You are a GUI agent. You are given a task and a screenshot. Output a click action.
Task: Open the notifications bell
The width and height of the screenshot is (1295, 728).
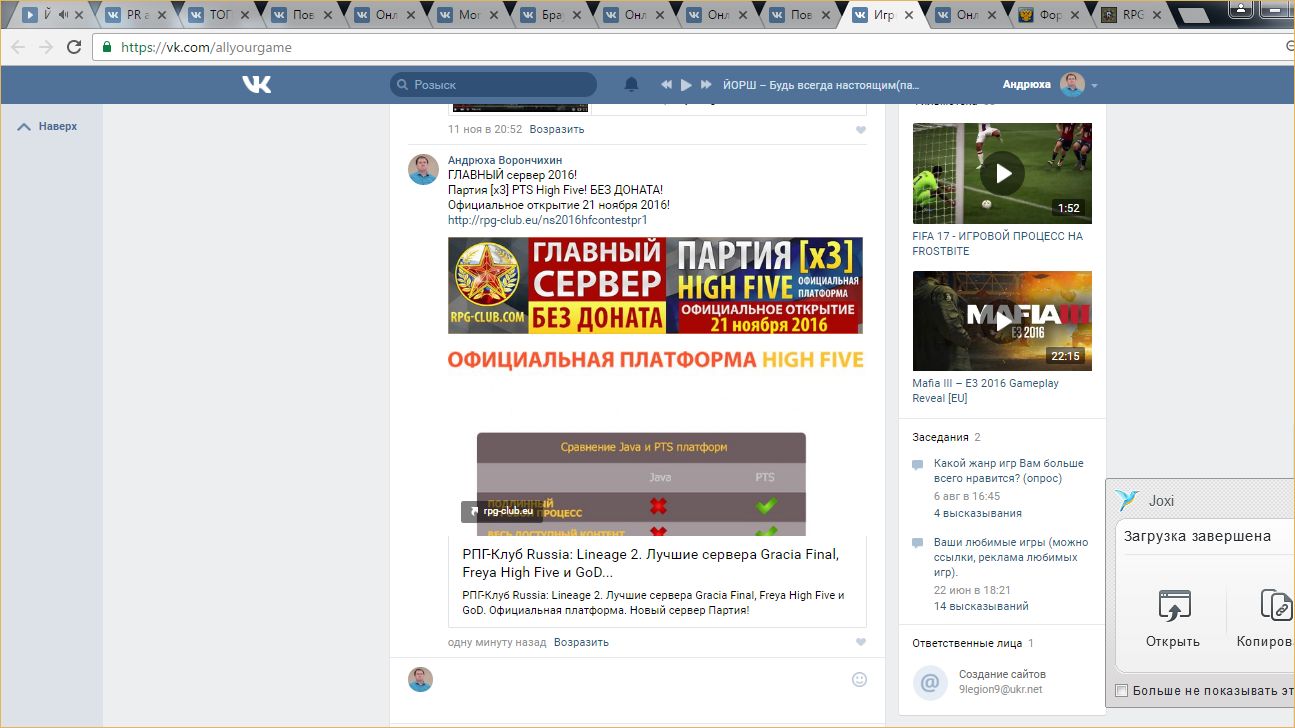pyautogui.click(x=631, y=85)
